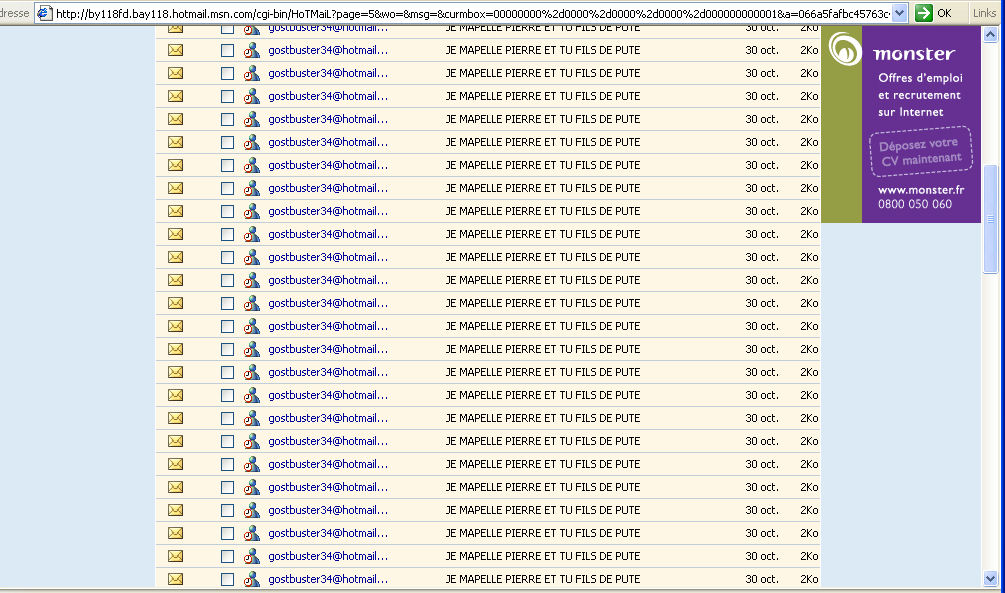This screenshot has height=593, width=1005.
Task: Click inside the address bar URL field
Action: click(x=470, y=13)
